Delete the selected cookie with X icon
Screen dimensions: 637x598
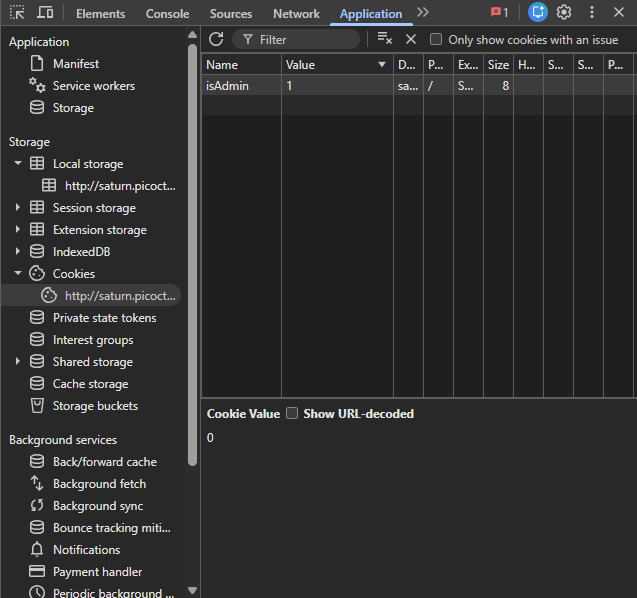(x=411, y=39)
